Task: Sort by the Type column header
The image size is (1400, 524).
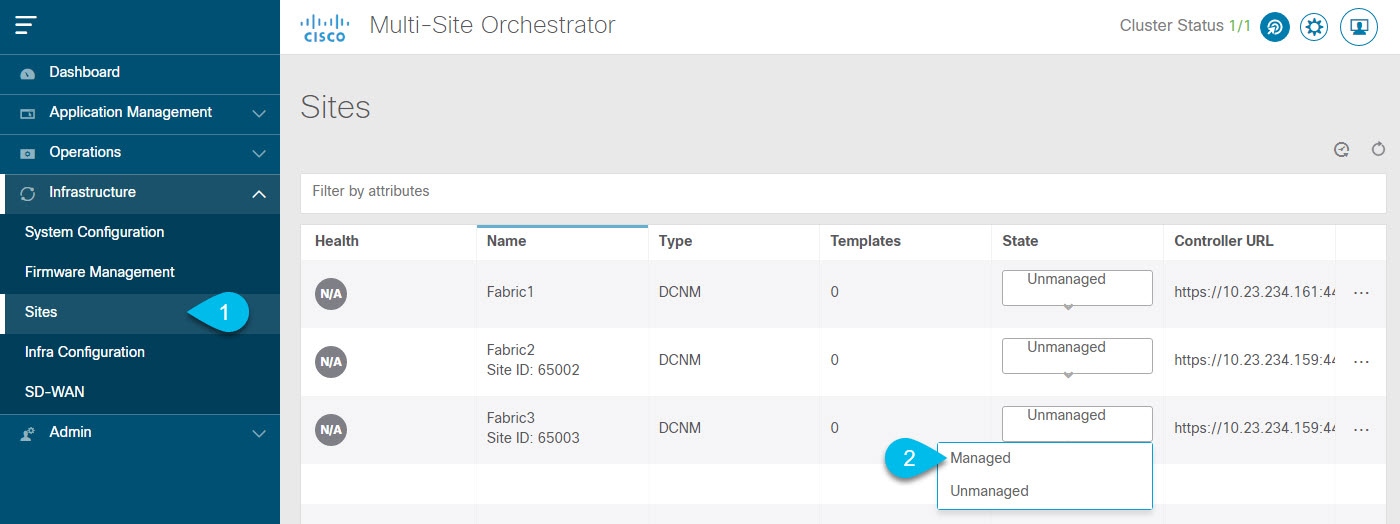Action: coord(675,241)
